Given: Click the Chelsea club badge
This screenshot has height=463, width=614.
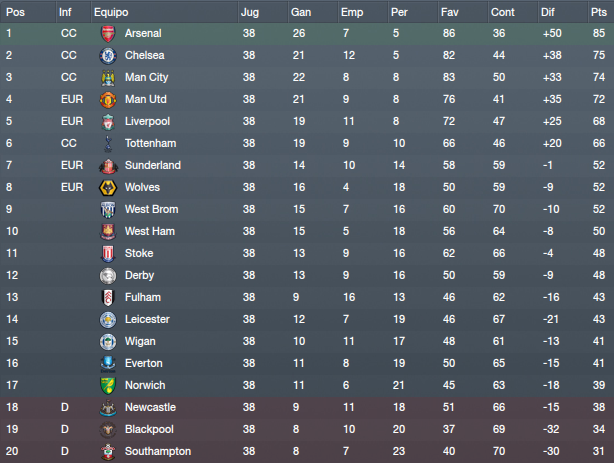Looking at the screenshot, I should coord(108,56).
